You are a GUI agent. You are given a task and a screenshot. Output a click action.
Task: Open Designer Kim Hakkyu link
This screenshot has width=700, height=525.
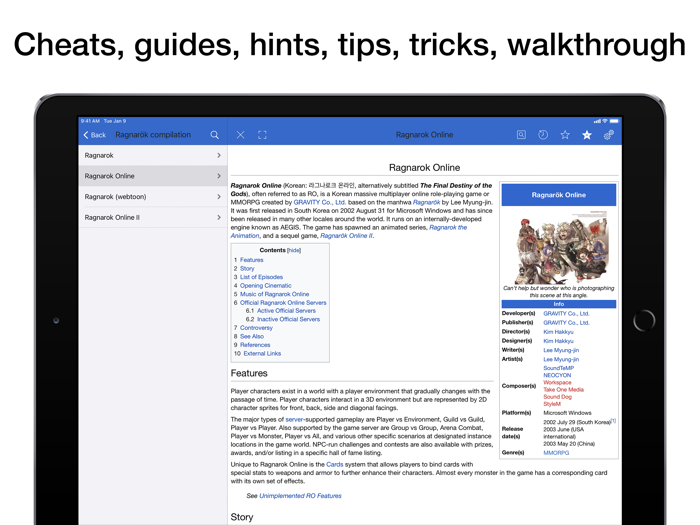[x=558, y=341]
